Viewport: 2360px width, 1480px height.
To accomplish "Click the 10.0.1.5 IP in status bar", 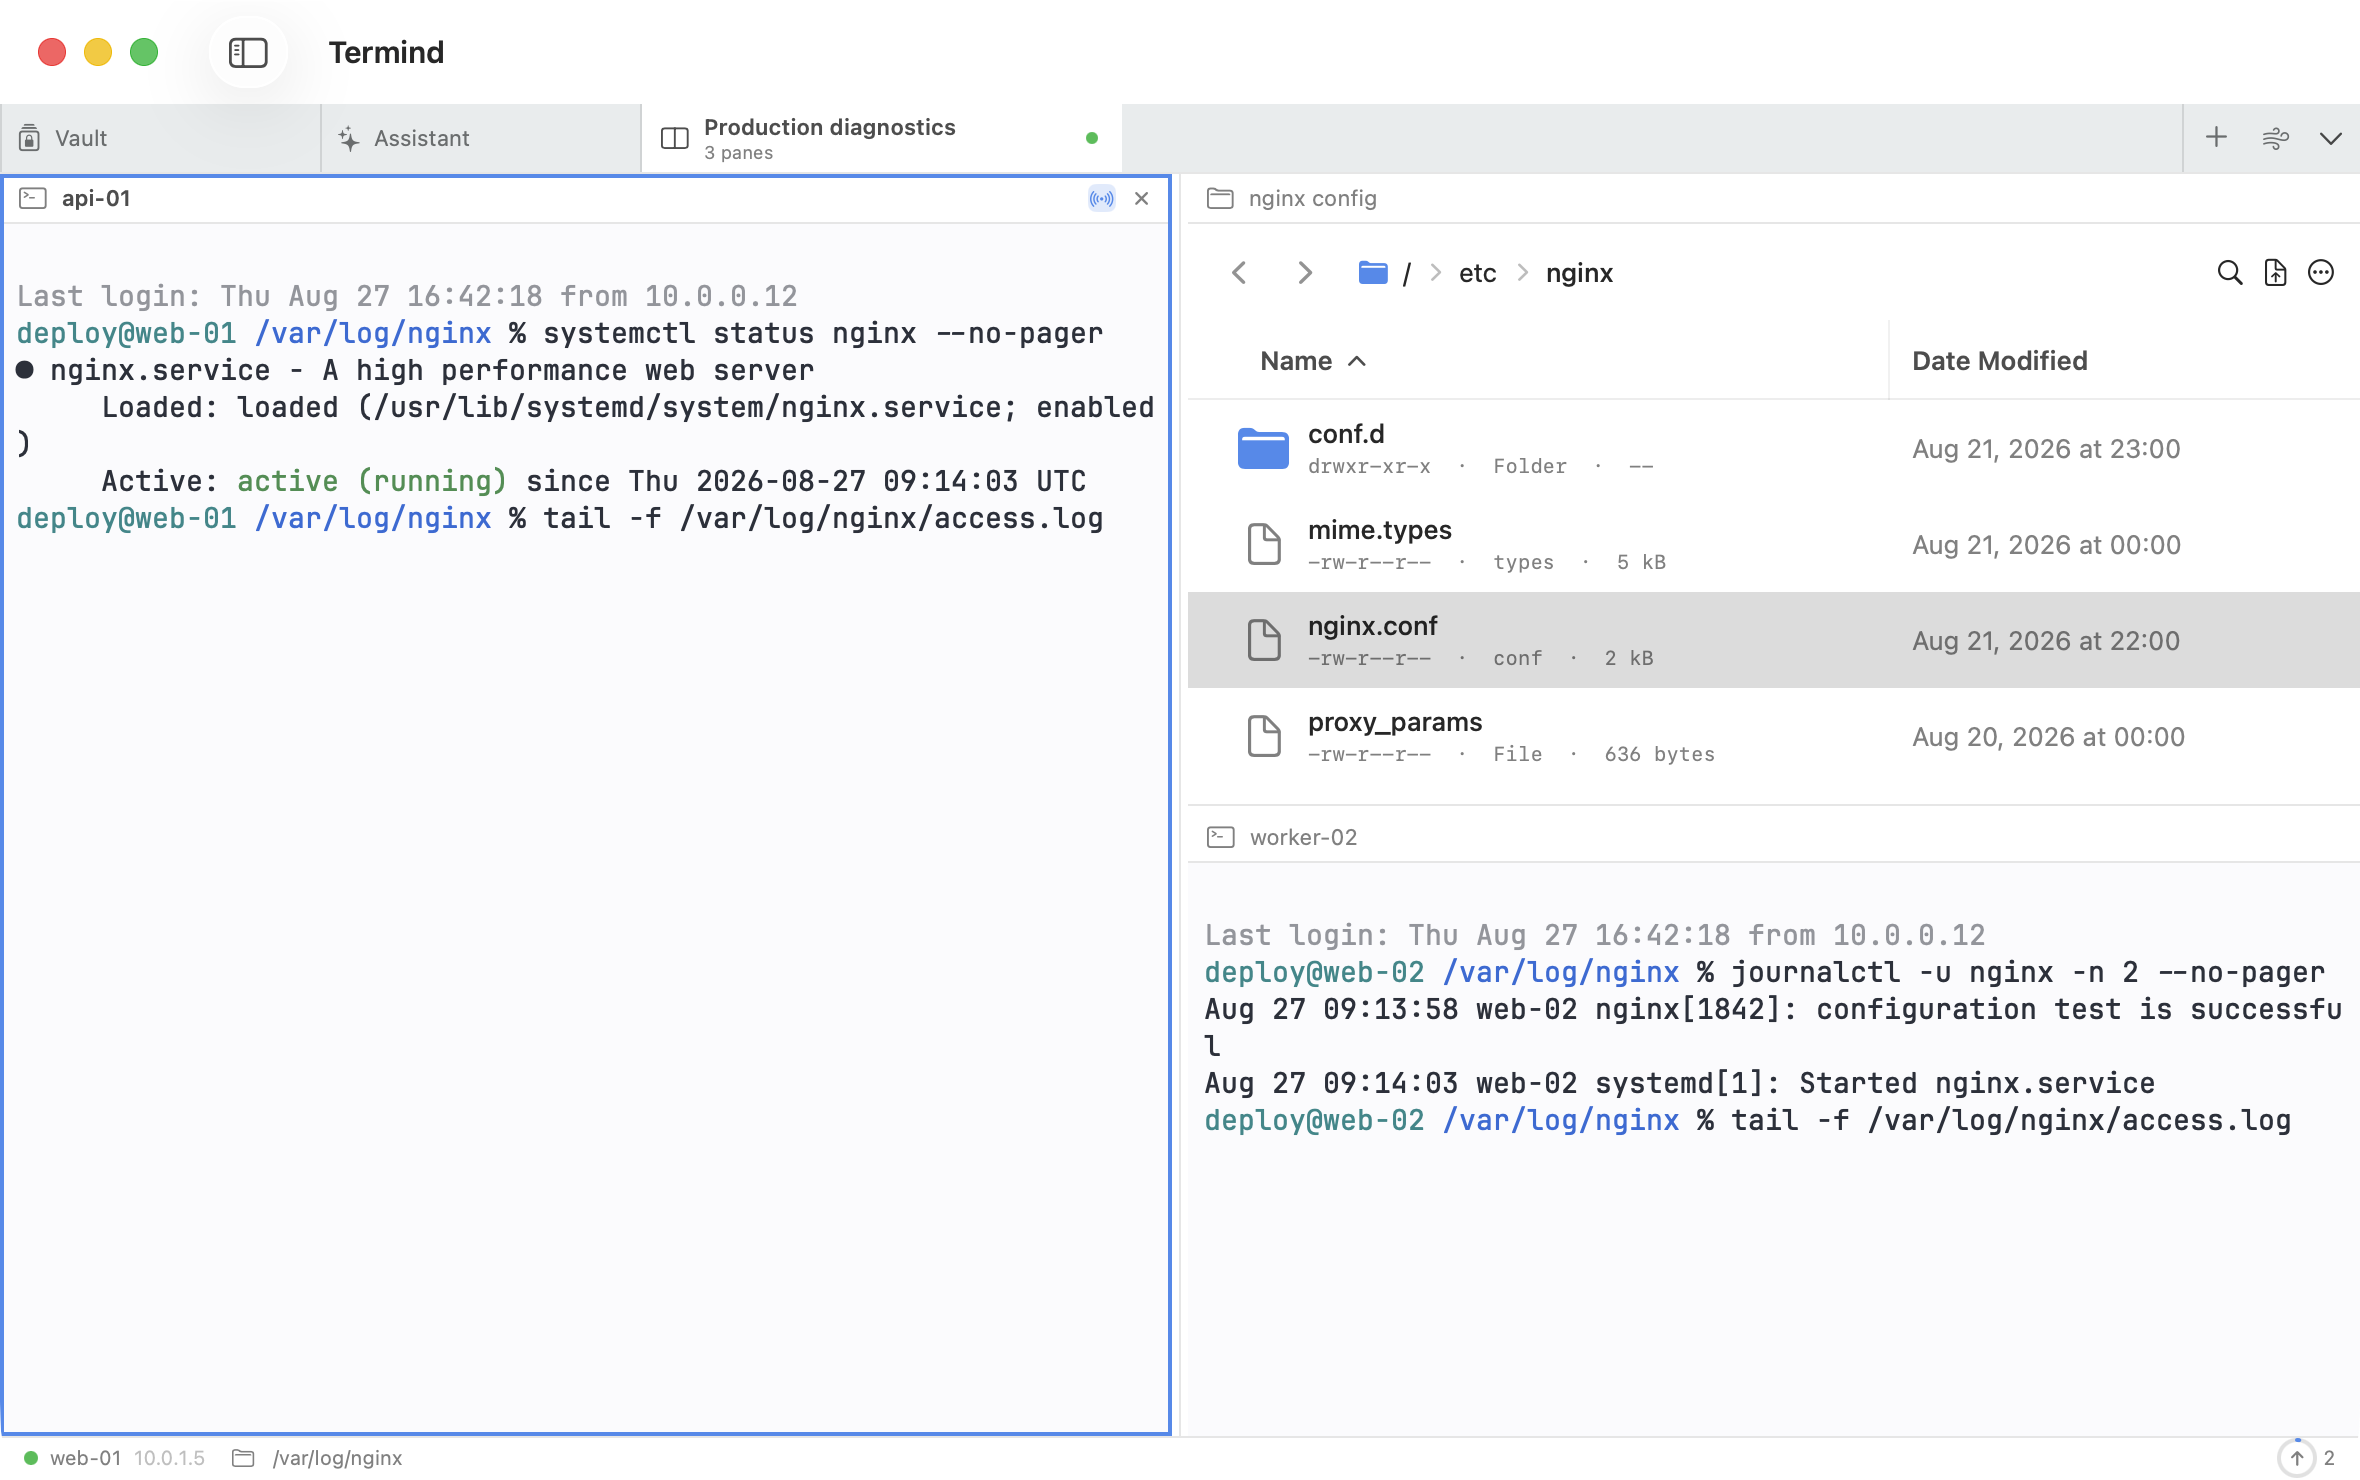I will click(169, 1458).
